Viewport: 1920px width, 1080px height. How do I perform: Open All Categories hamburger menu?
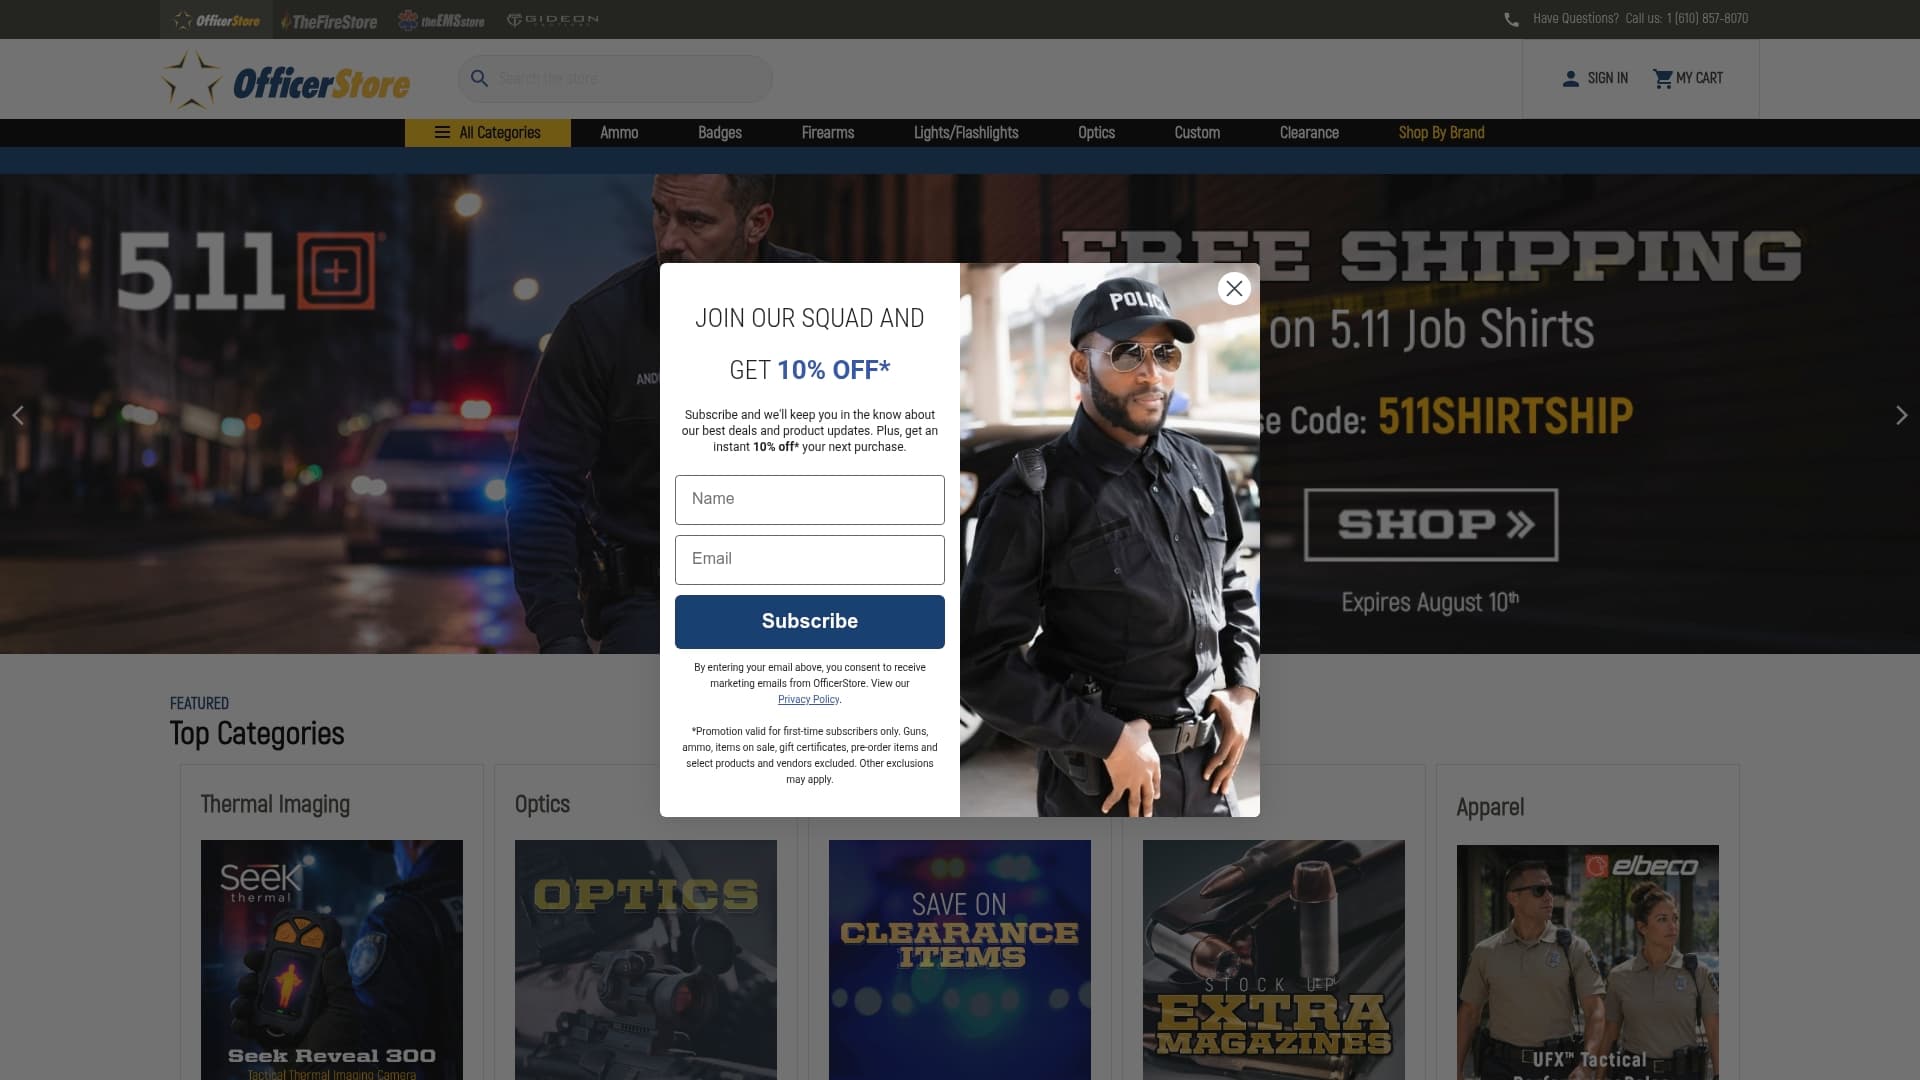[488, 133]
